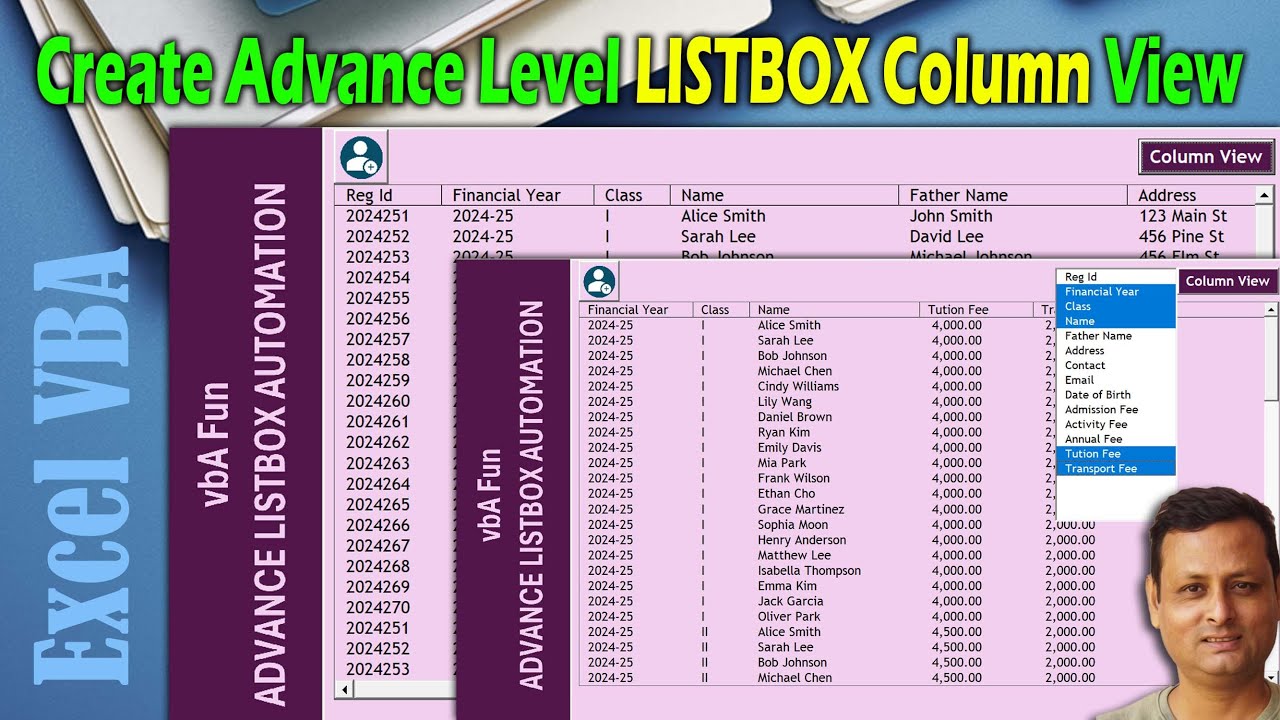Viewport: 1280px width, 720px height.
Task: Click back window horizontal scrollbar left arrow
Action: pyautogui.click(x=345, y=690)
